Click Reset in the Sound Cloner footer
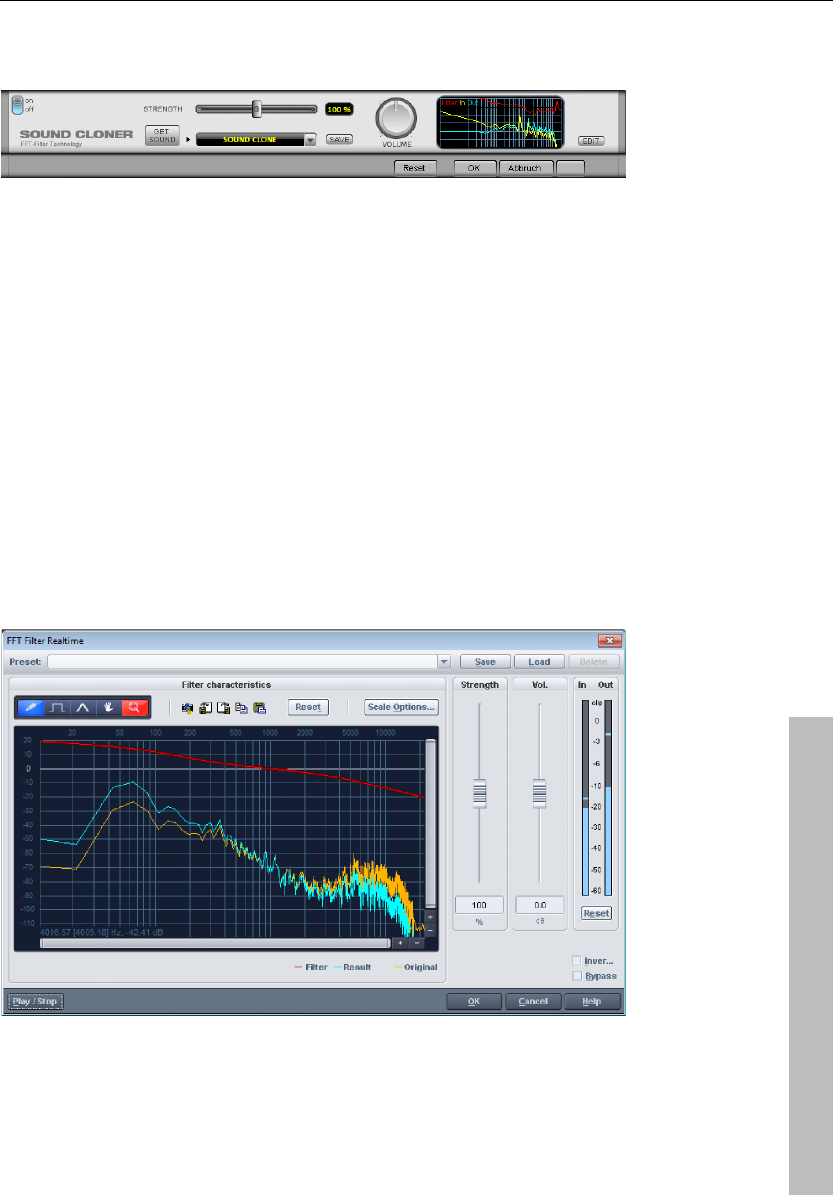Image resolution: width=833 pixels, height=1195 pixels. coord(415,168)
